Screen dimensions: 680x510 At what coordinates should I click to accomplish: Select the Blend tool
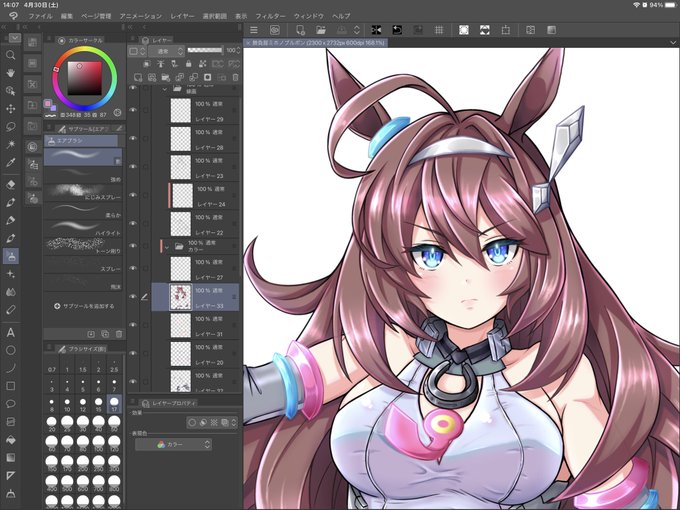click(x=11, y=292)
